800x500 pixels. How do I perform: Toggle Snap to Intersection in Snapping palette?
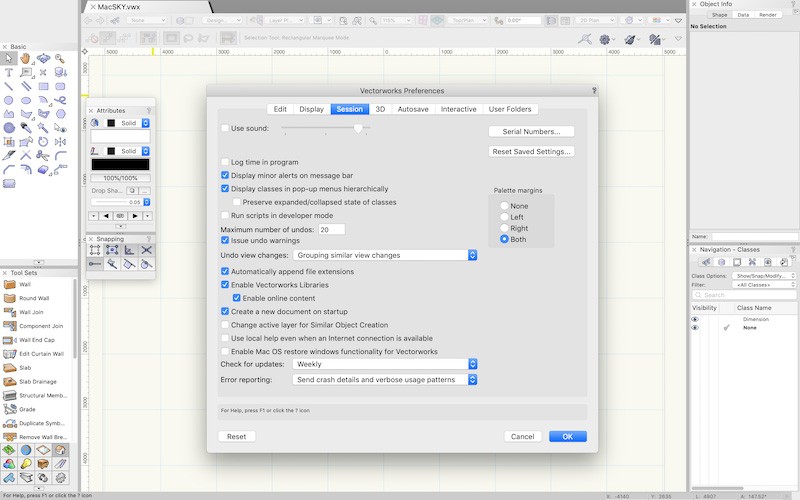tap(146, 250)
